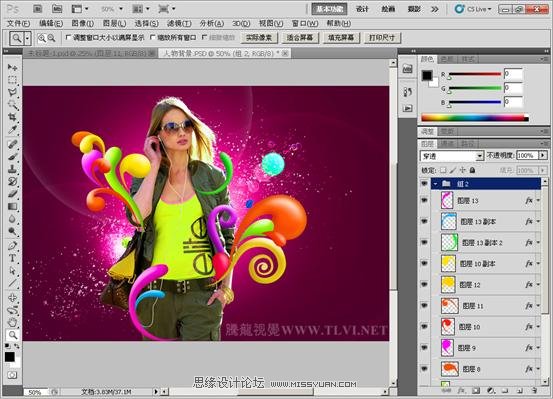This screenshot has height=399, width=553.
Task: Activate the 基本功能 workspace button
Action: point(329,9)
